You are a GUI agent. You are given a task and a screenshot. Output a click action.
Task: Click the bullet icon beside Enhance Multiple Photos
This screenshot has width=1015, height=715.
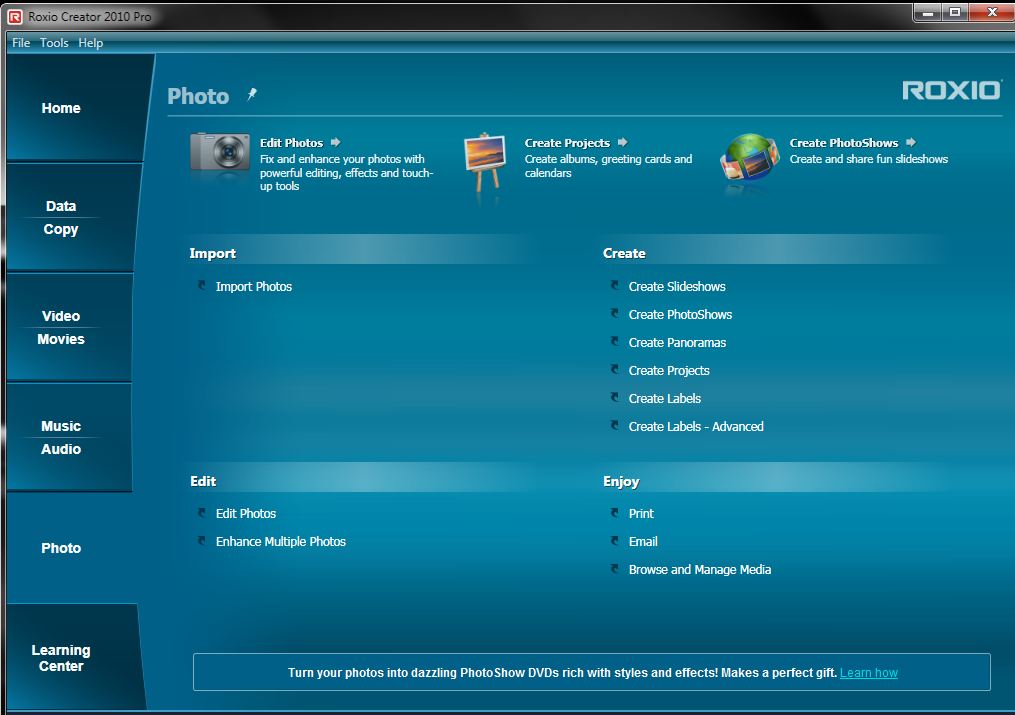tap(201, 540)
